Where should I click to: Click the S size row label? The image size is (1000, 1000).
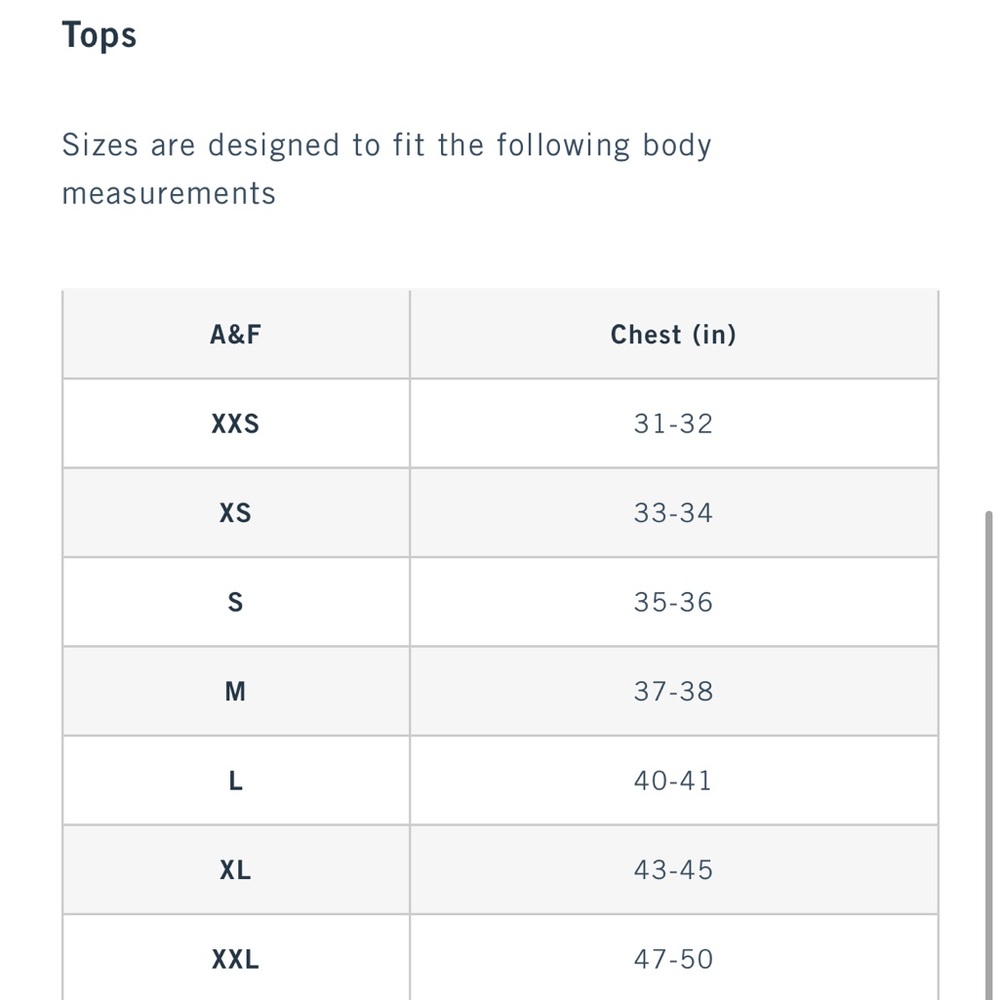pyautogui.click(x=235, y=602)
